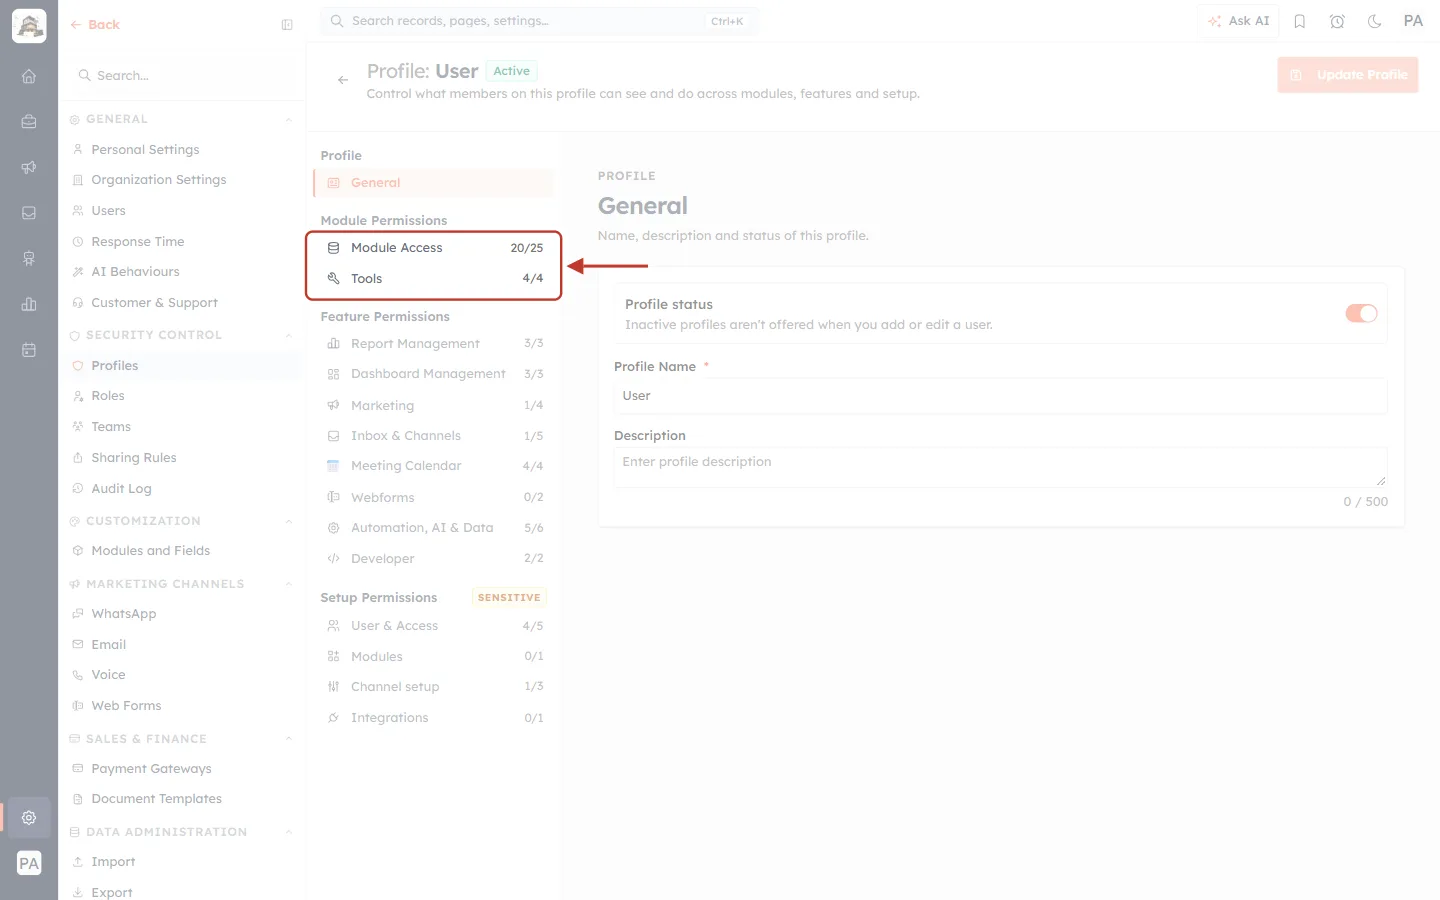This screenshot has width=1440, height=900.
Task: Go Back from settings sidebar
Action: click(95, 25)
